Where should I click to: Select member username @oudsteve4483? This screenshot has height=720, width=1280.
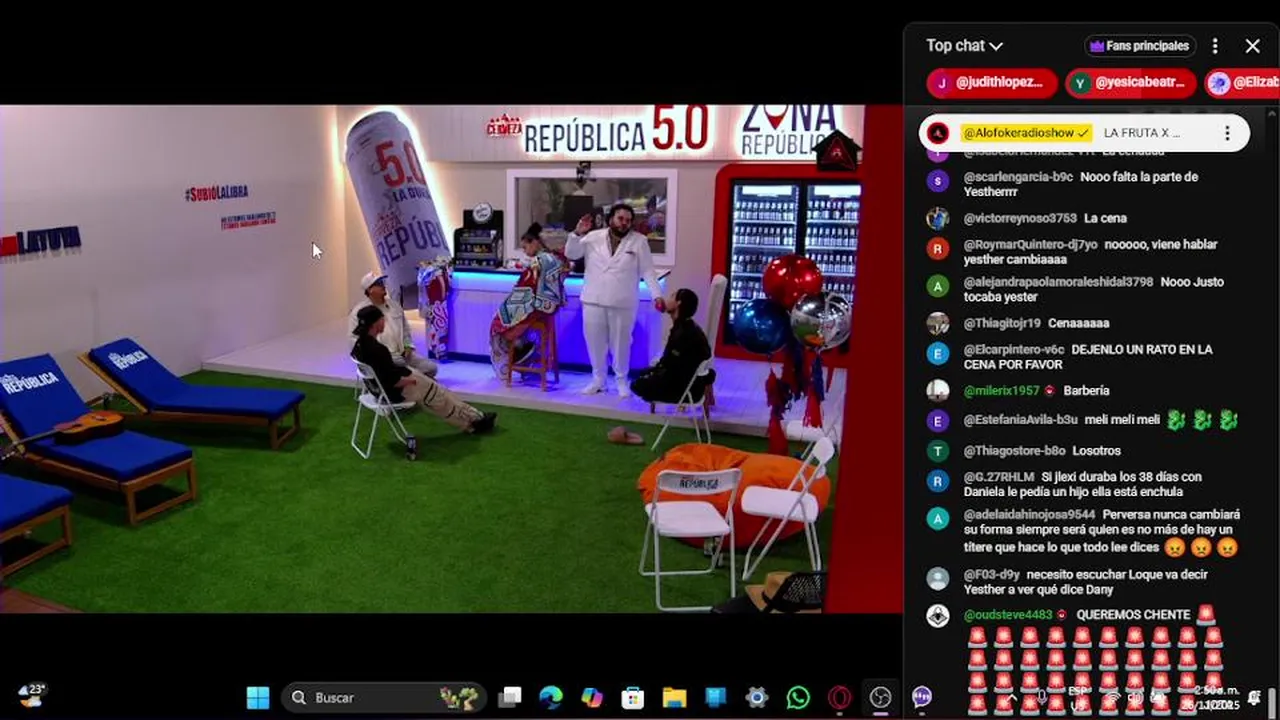click(x=1008, y=615)
